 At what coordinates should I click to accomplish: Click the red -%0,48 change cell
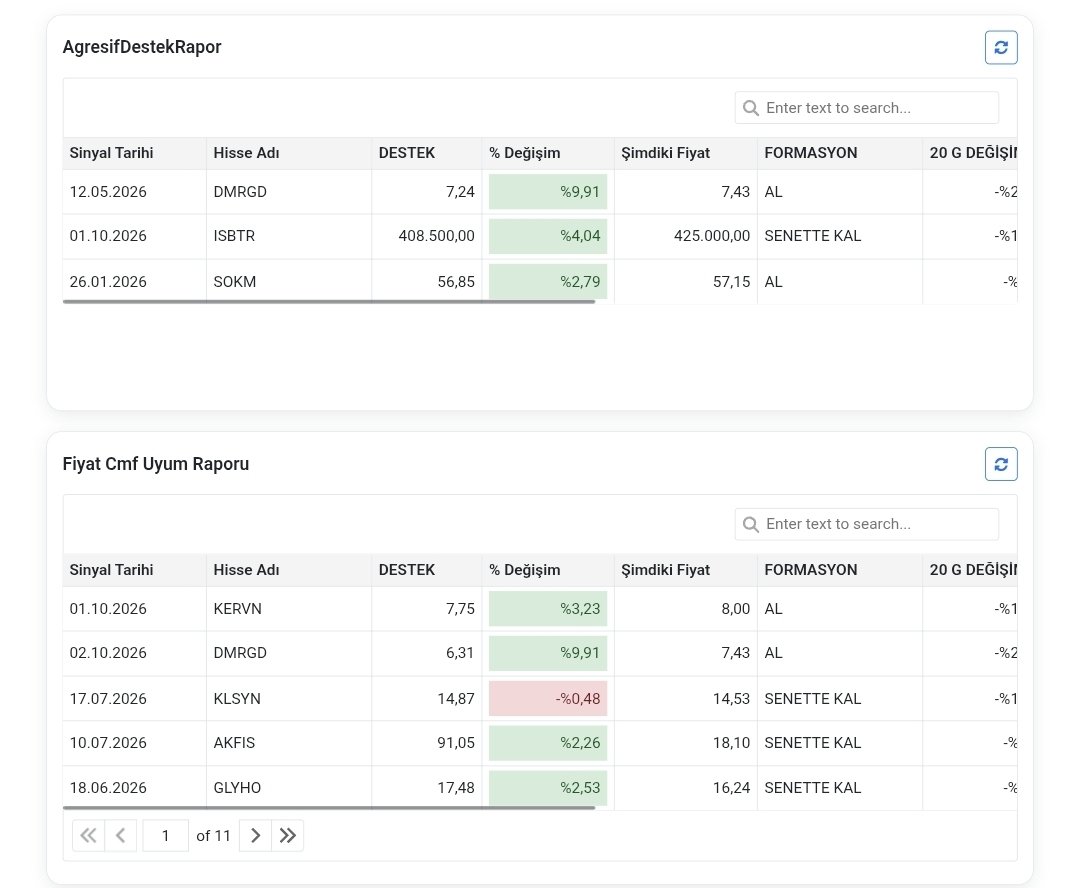tap(548, 699)
